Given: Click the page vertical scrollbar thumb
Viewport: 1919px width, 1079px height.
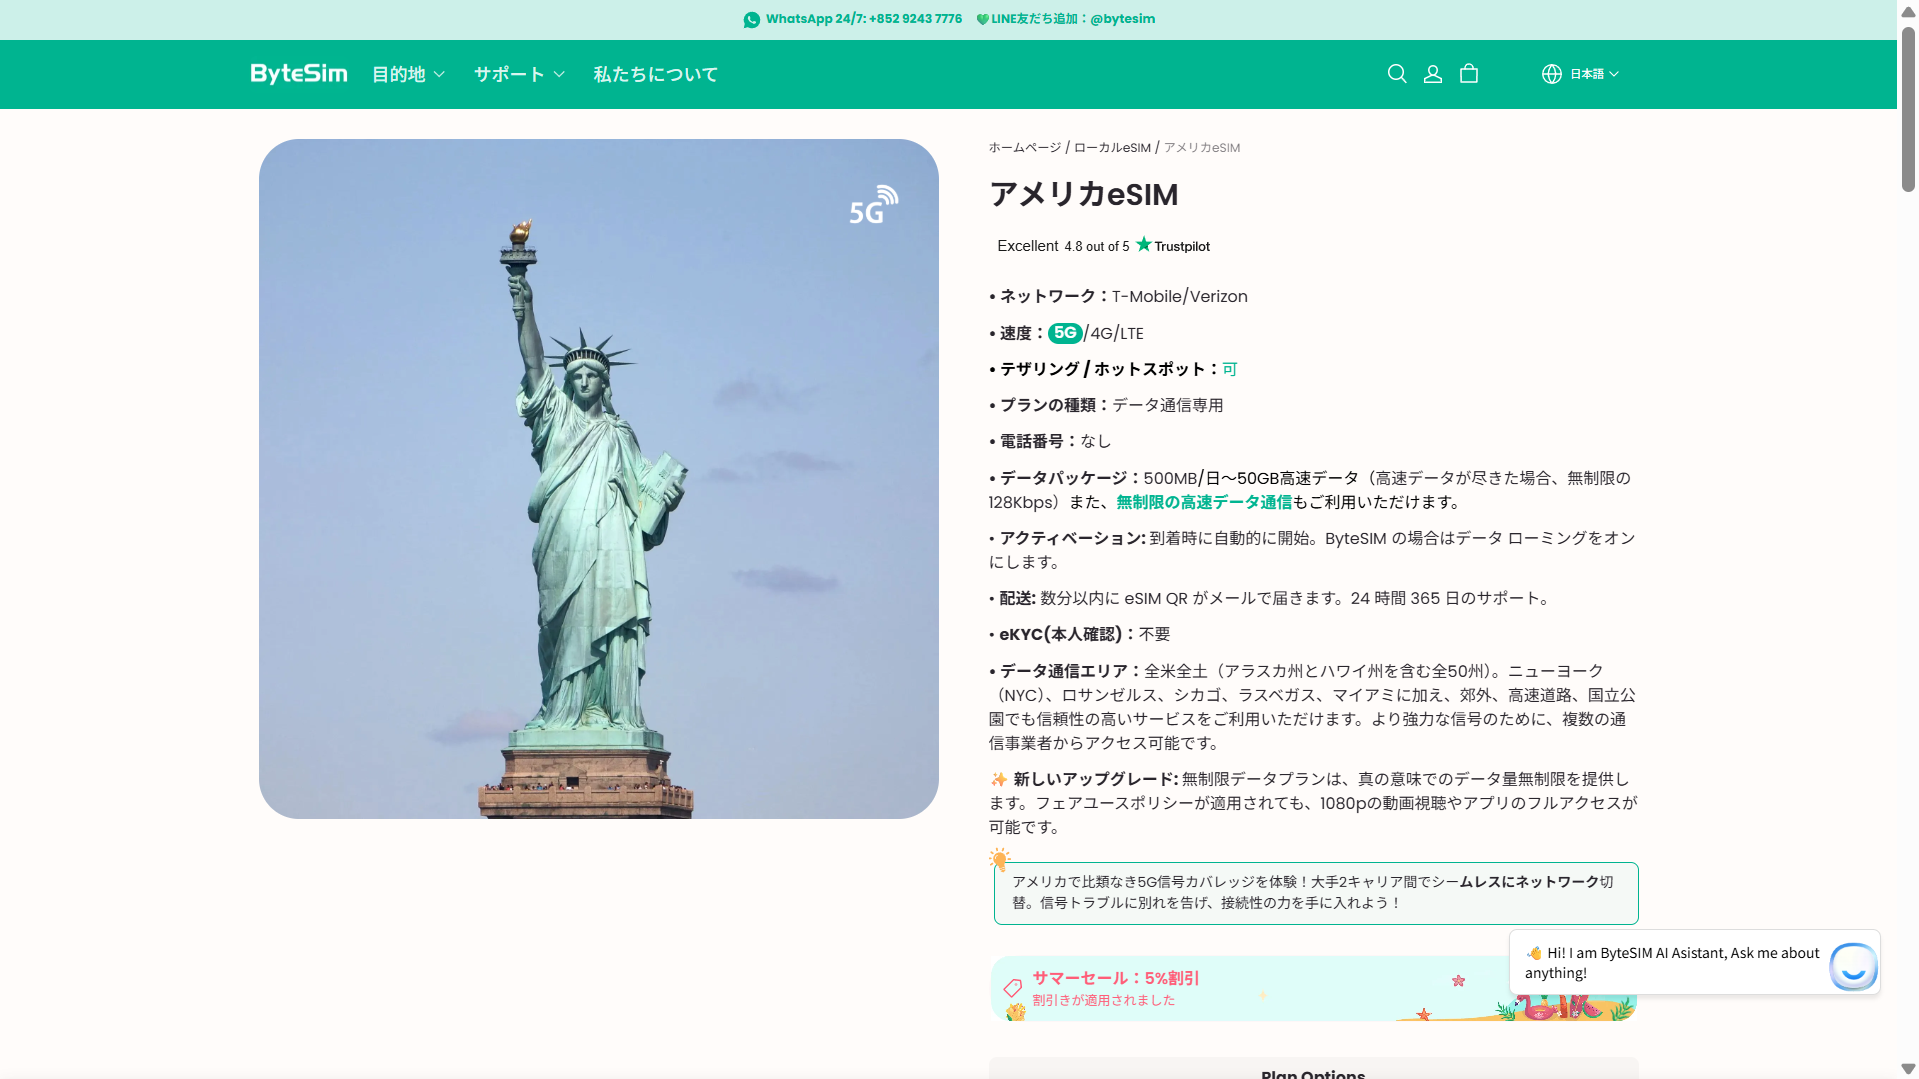Looking at the screenshot, I should [1908, 110].
